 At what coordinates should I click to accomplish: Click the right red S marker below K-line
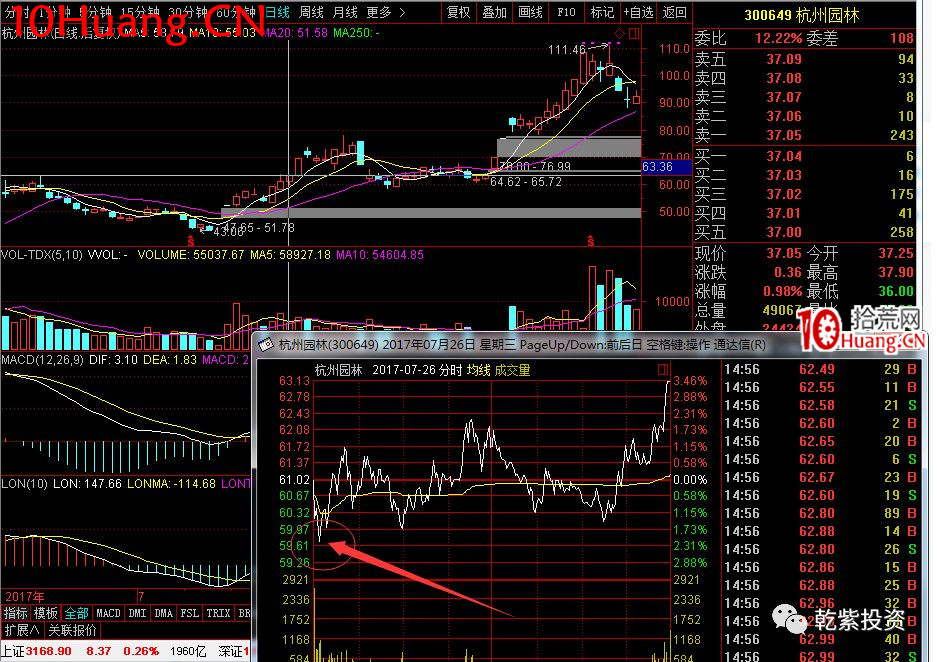pos(590,241)
